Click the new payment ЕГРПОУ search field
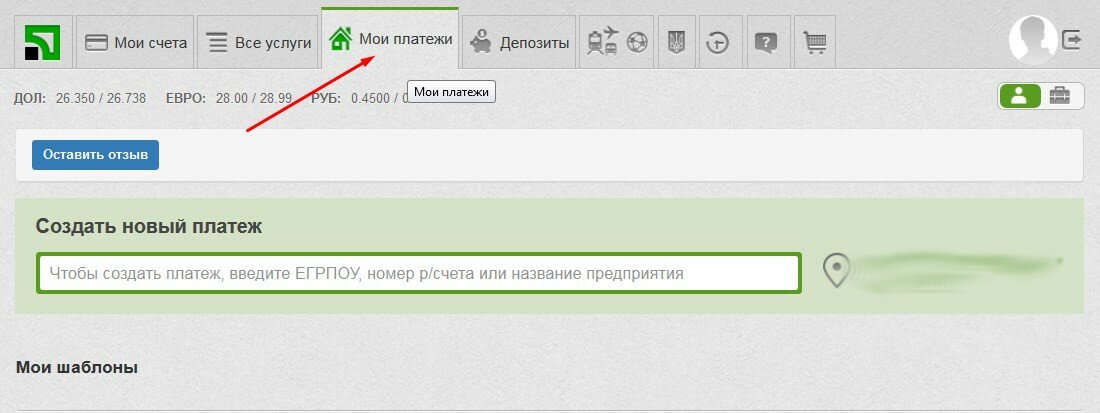Image resolution: width=1100 pixels, height=413 pixels. [x=419, y=273]
